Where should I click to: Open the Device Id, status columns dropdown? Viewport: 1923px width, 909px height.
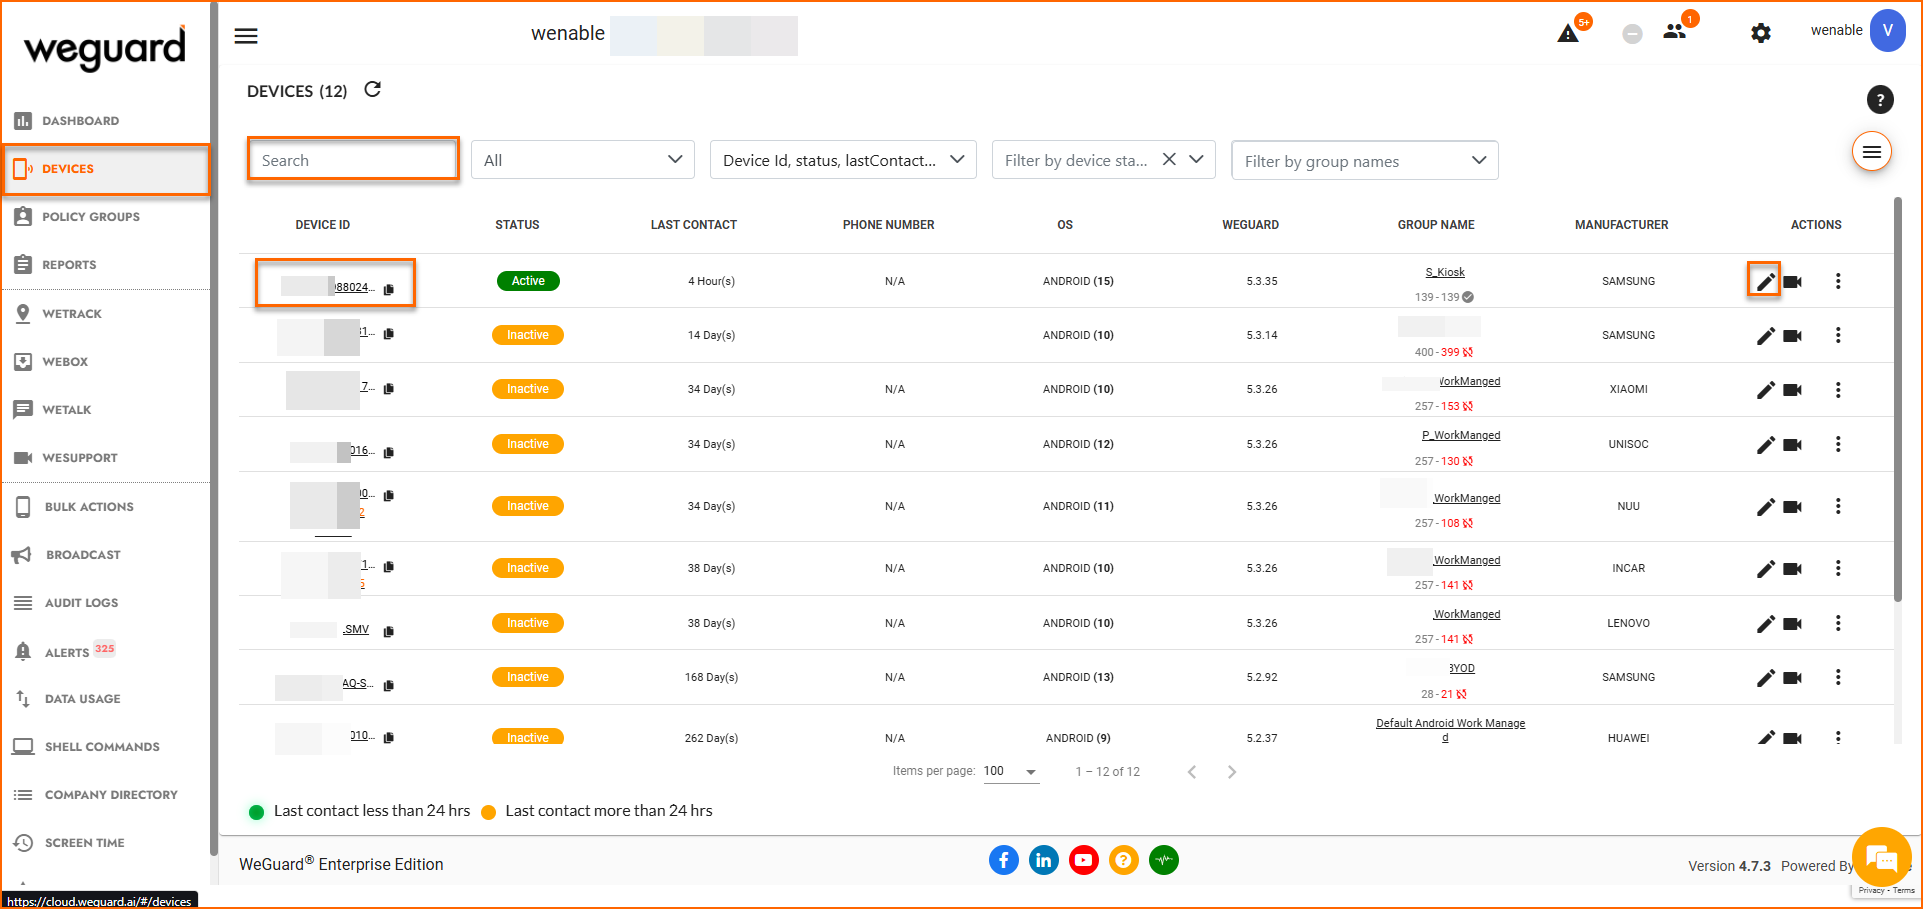pos(843,160)
